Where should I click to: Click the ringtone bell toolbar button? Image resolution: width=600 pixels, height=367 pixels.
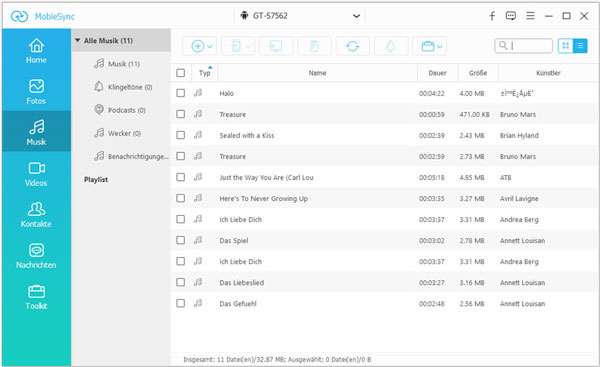click(x=391, y=46)
